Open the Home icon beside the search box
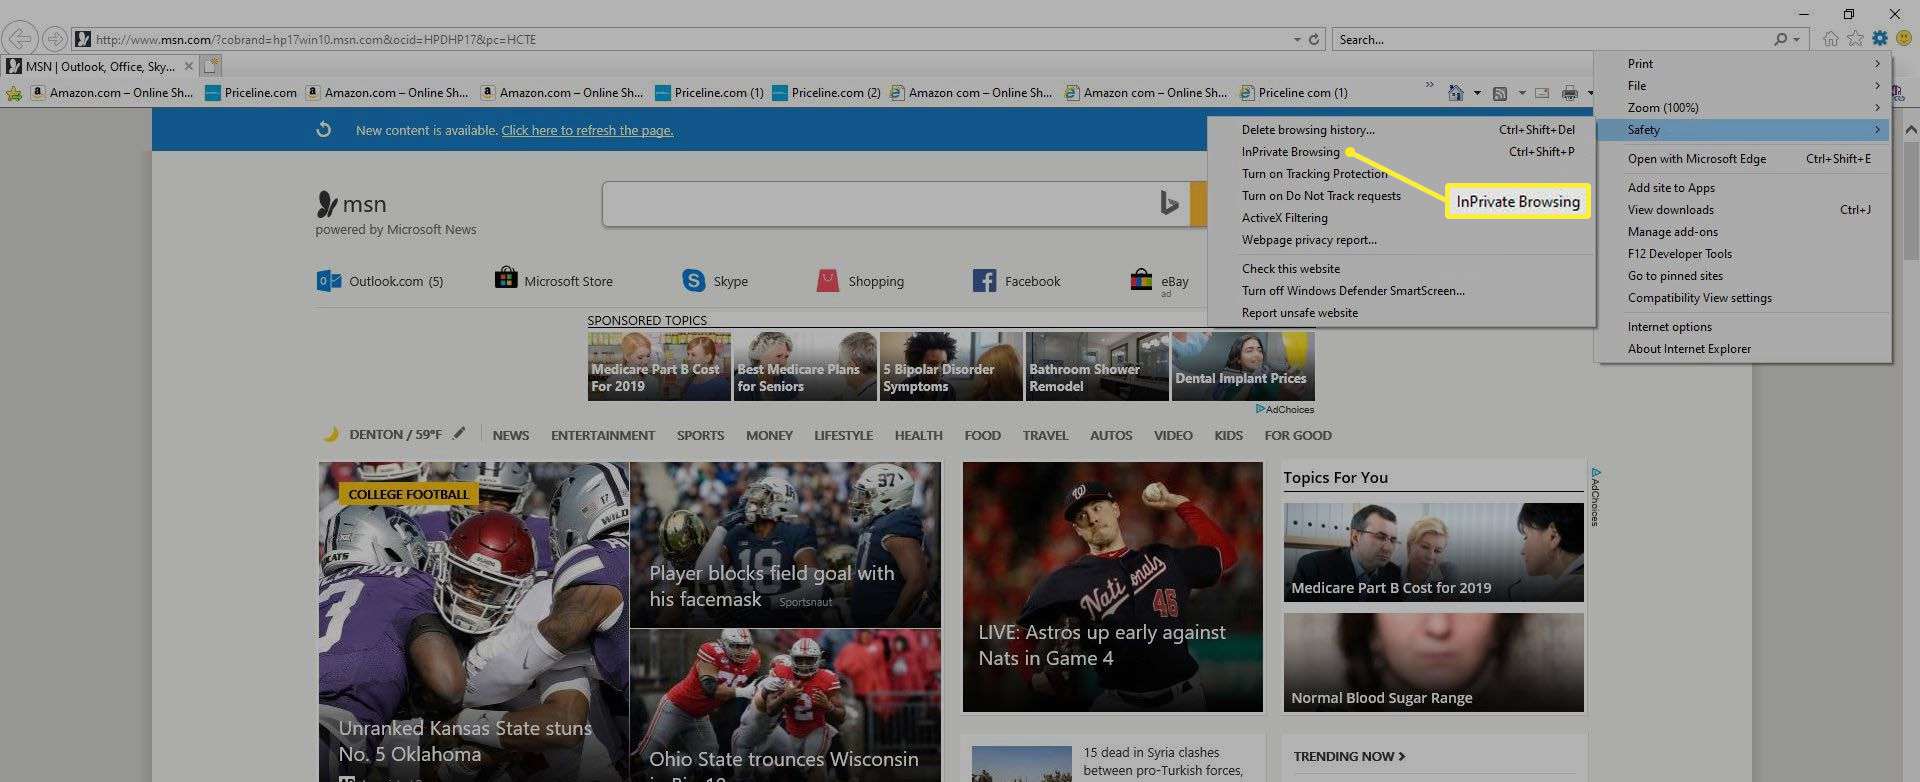 tap(1830, 39)
